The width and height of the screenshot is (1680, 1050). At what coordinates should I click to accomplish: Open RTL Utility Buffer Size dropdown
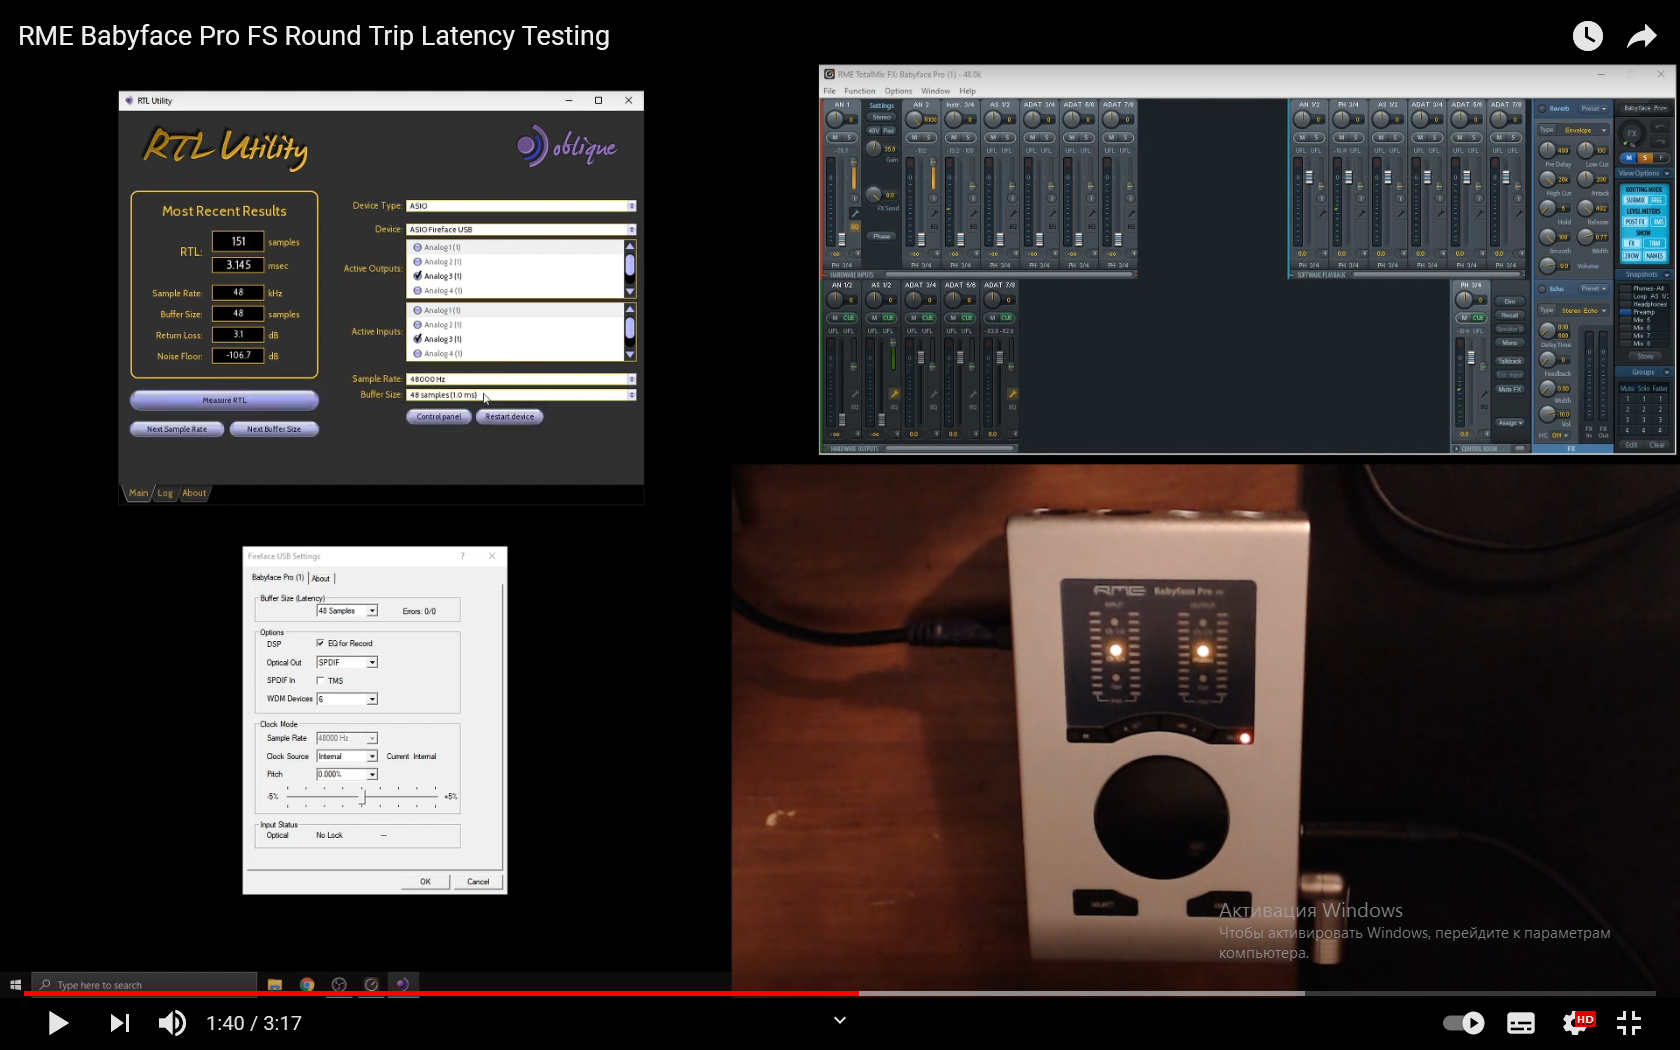click(x=521, y=395)
